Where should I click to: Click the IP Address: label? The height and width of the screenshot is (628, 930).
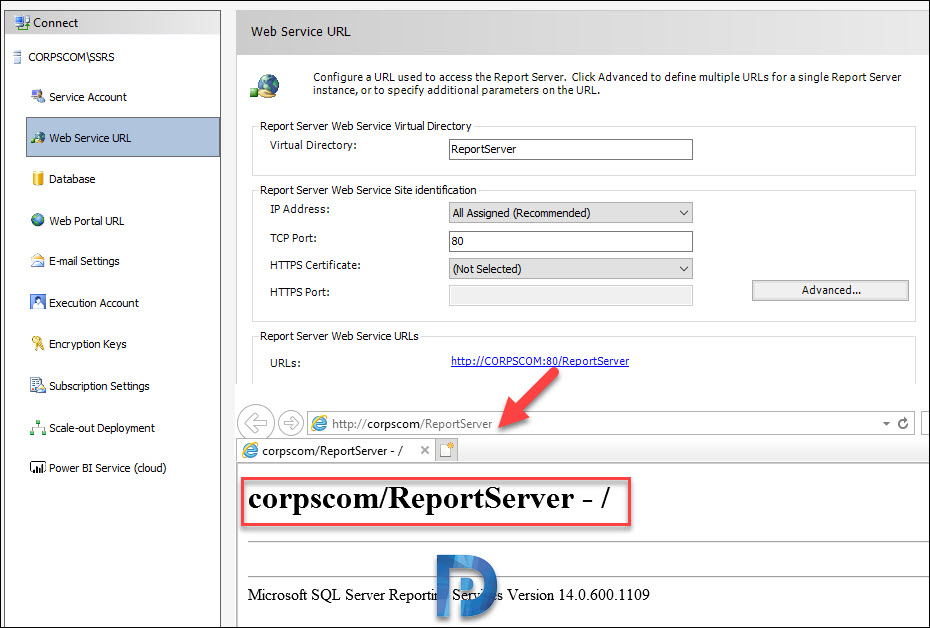[300, 209]
